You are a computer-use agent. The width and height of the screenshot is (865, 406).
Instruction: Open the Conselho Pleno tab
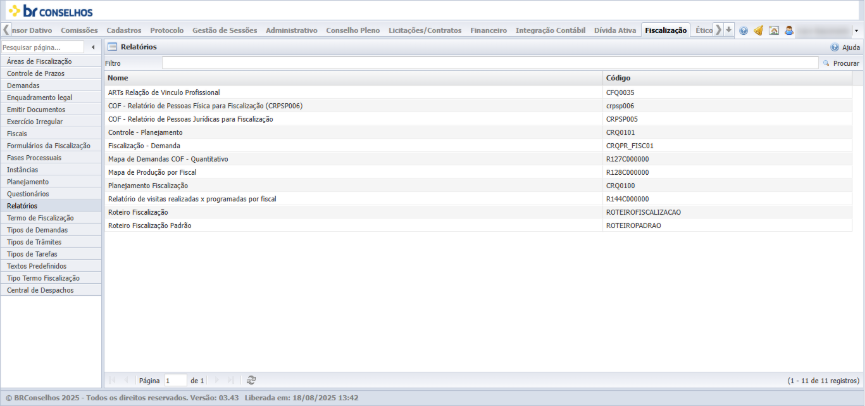pyautogui.click(x=353, y=30)
